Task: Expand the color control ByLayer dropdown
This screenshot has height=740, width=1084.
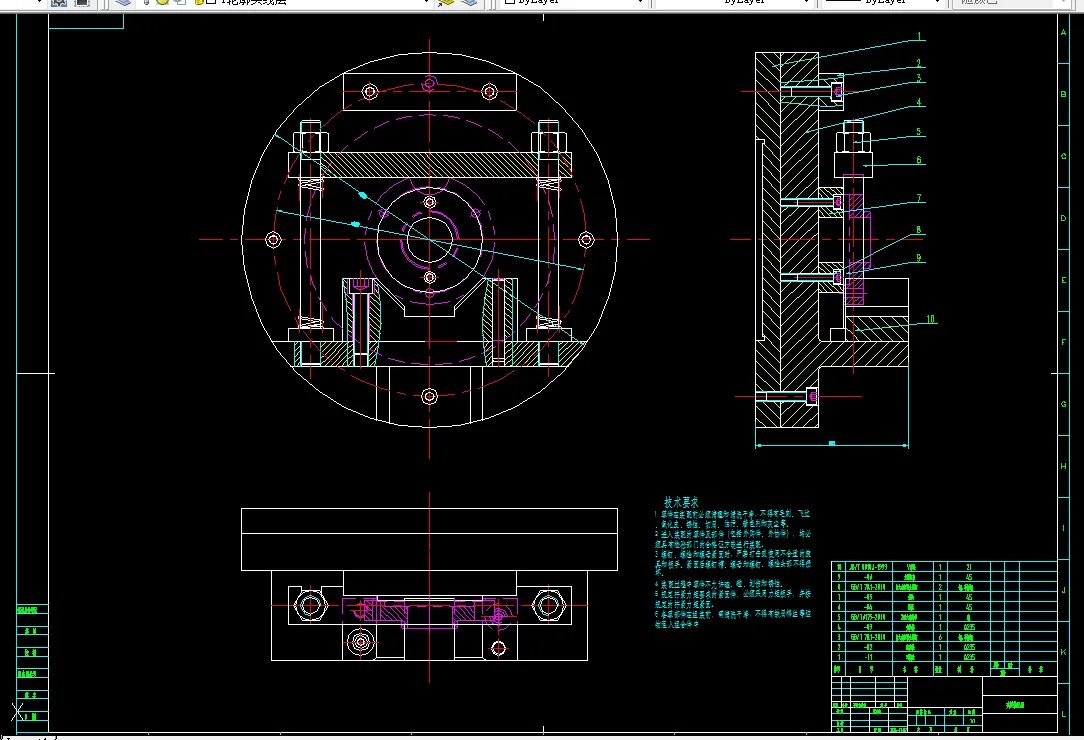Action: tap(640, 2)
